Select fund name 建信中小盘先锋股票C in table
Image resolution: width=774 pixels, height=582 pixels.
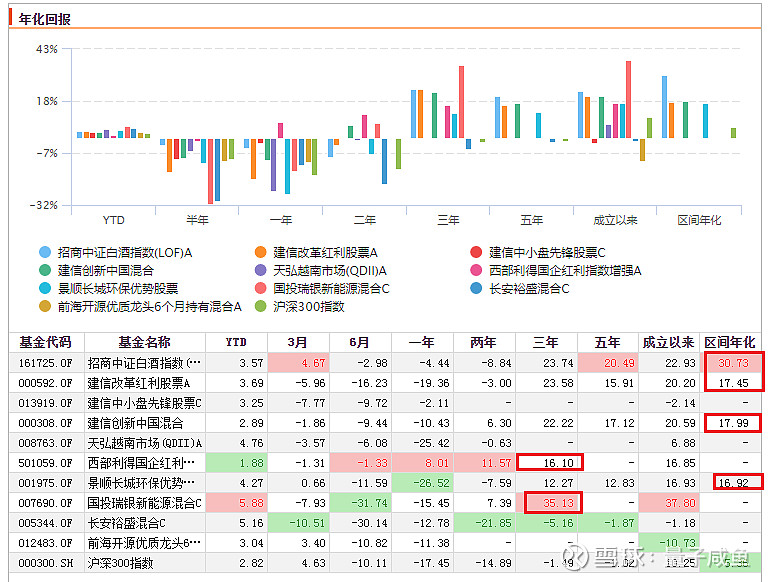(145, 403)
